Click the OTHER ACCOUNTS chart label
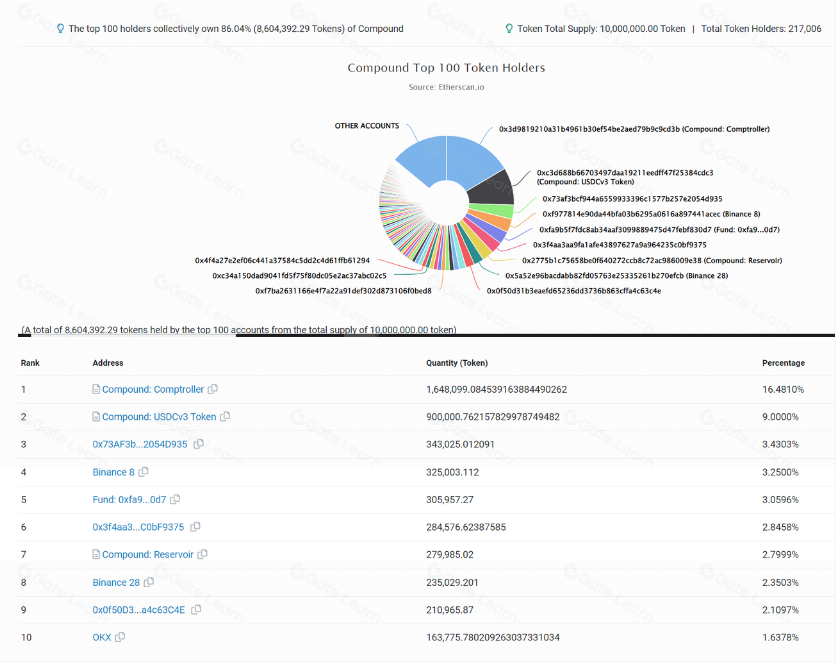The image size is (836, 662). point(367,126)
